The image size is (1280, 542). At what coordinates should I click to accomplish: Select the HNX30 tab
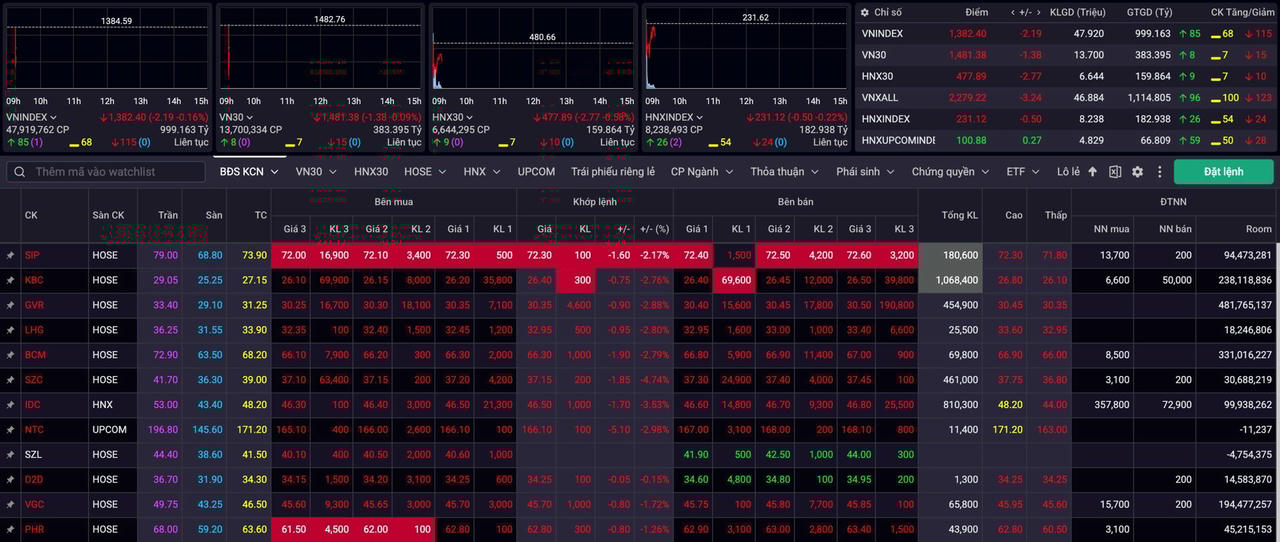[371, 172]
